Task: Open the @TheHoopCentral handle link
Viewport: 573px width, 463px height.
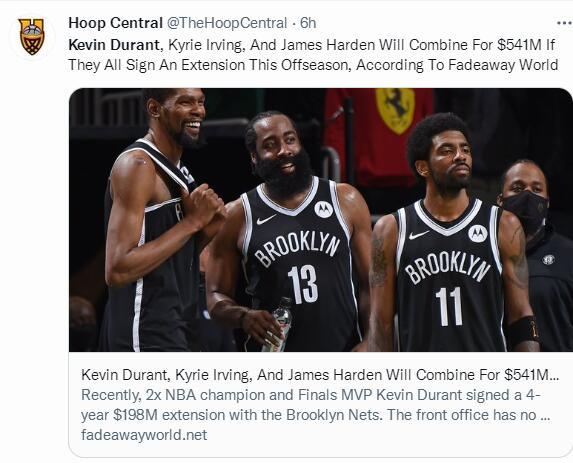Action: (227, 23)
